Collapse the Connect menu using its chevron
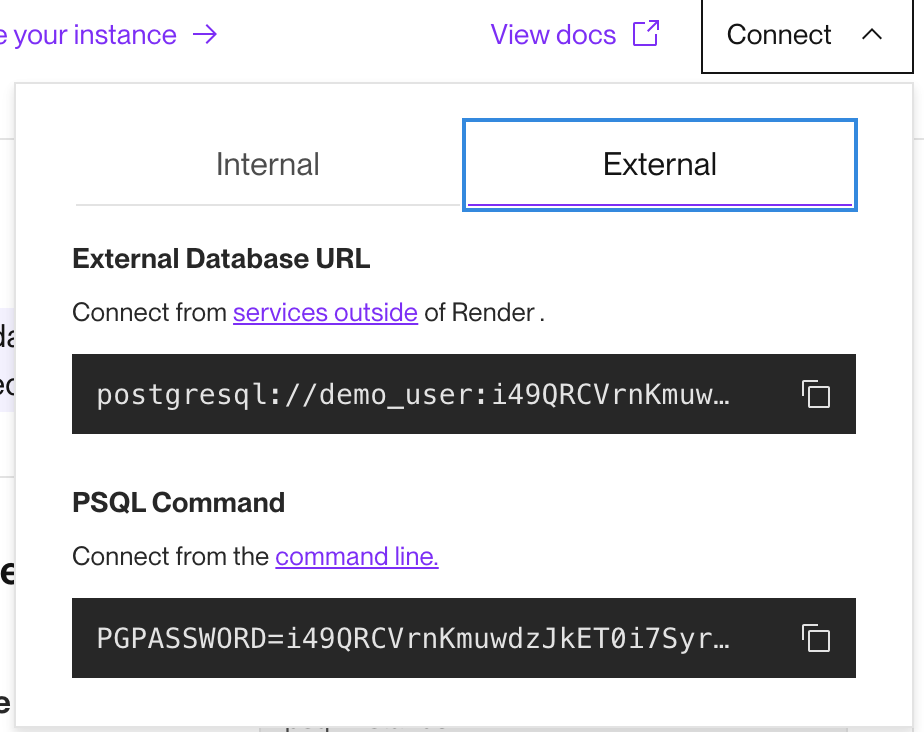Screen dimensions: 924x732 (872, 35)
